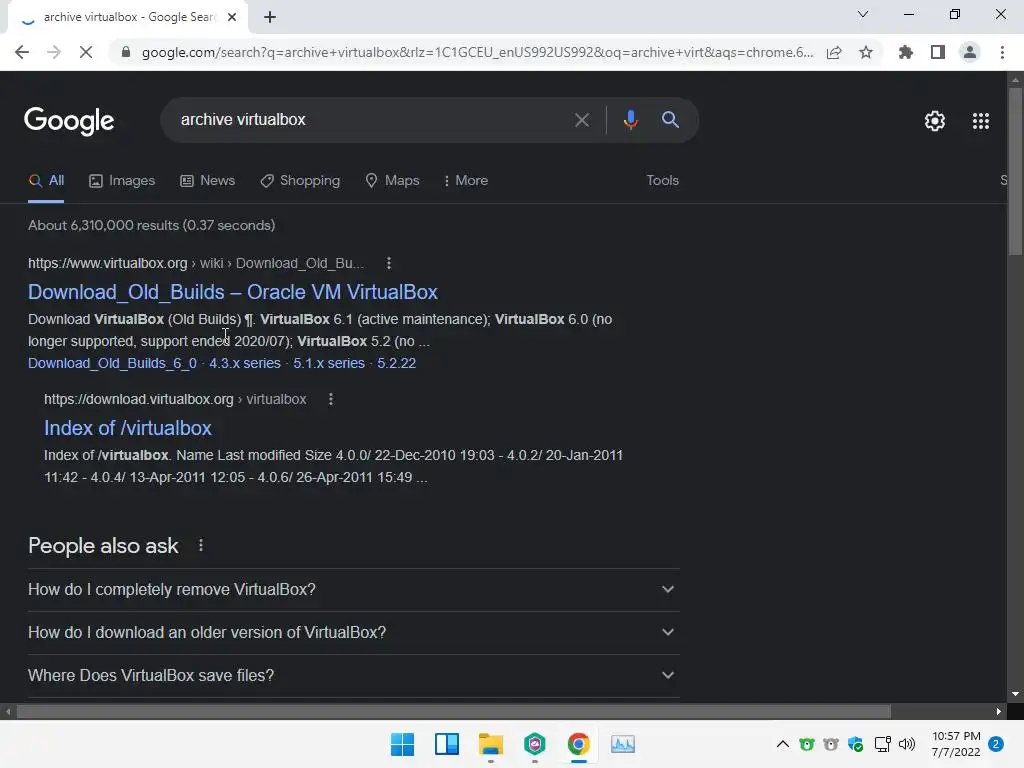Image resolution: width=1024 pixels, height=768 pixels.
Task: Switch to Images results
Action: point(122,181)
